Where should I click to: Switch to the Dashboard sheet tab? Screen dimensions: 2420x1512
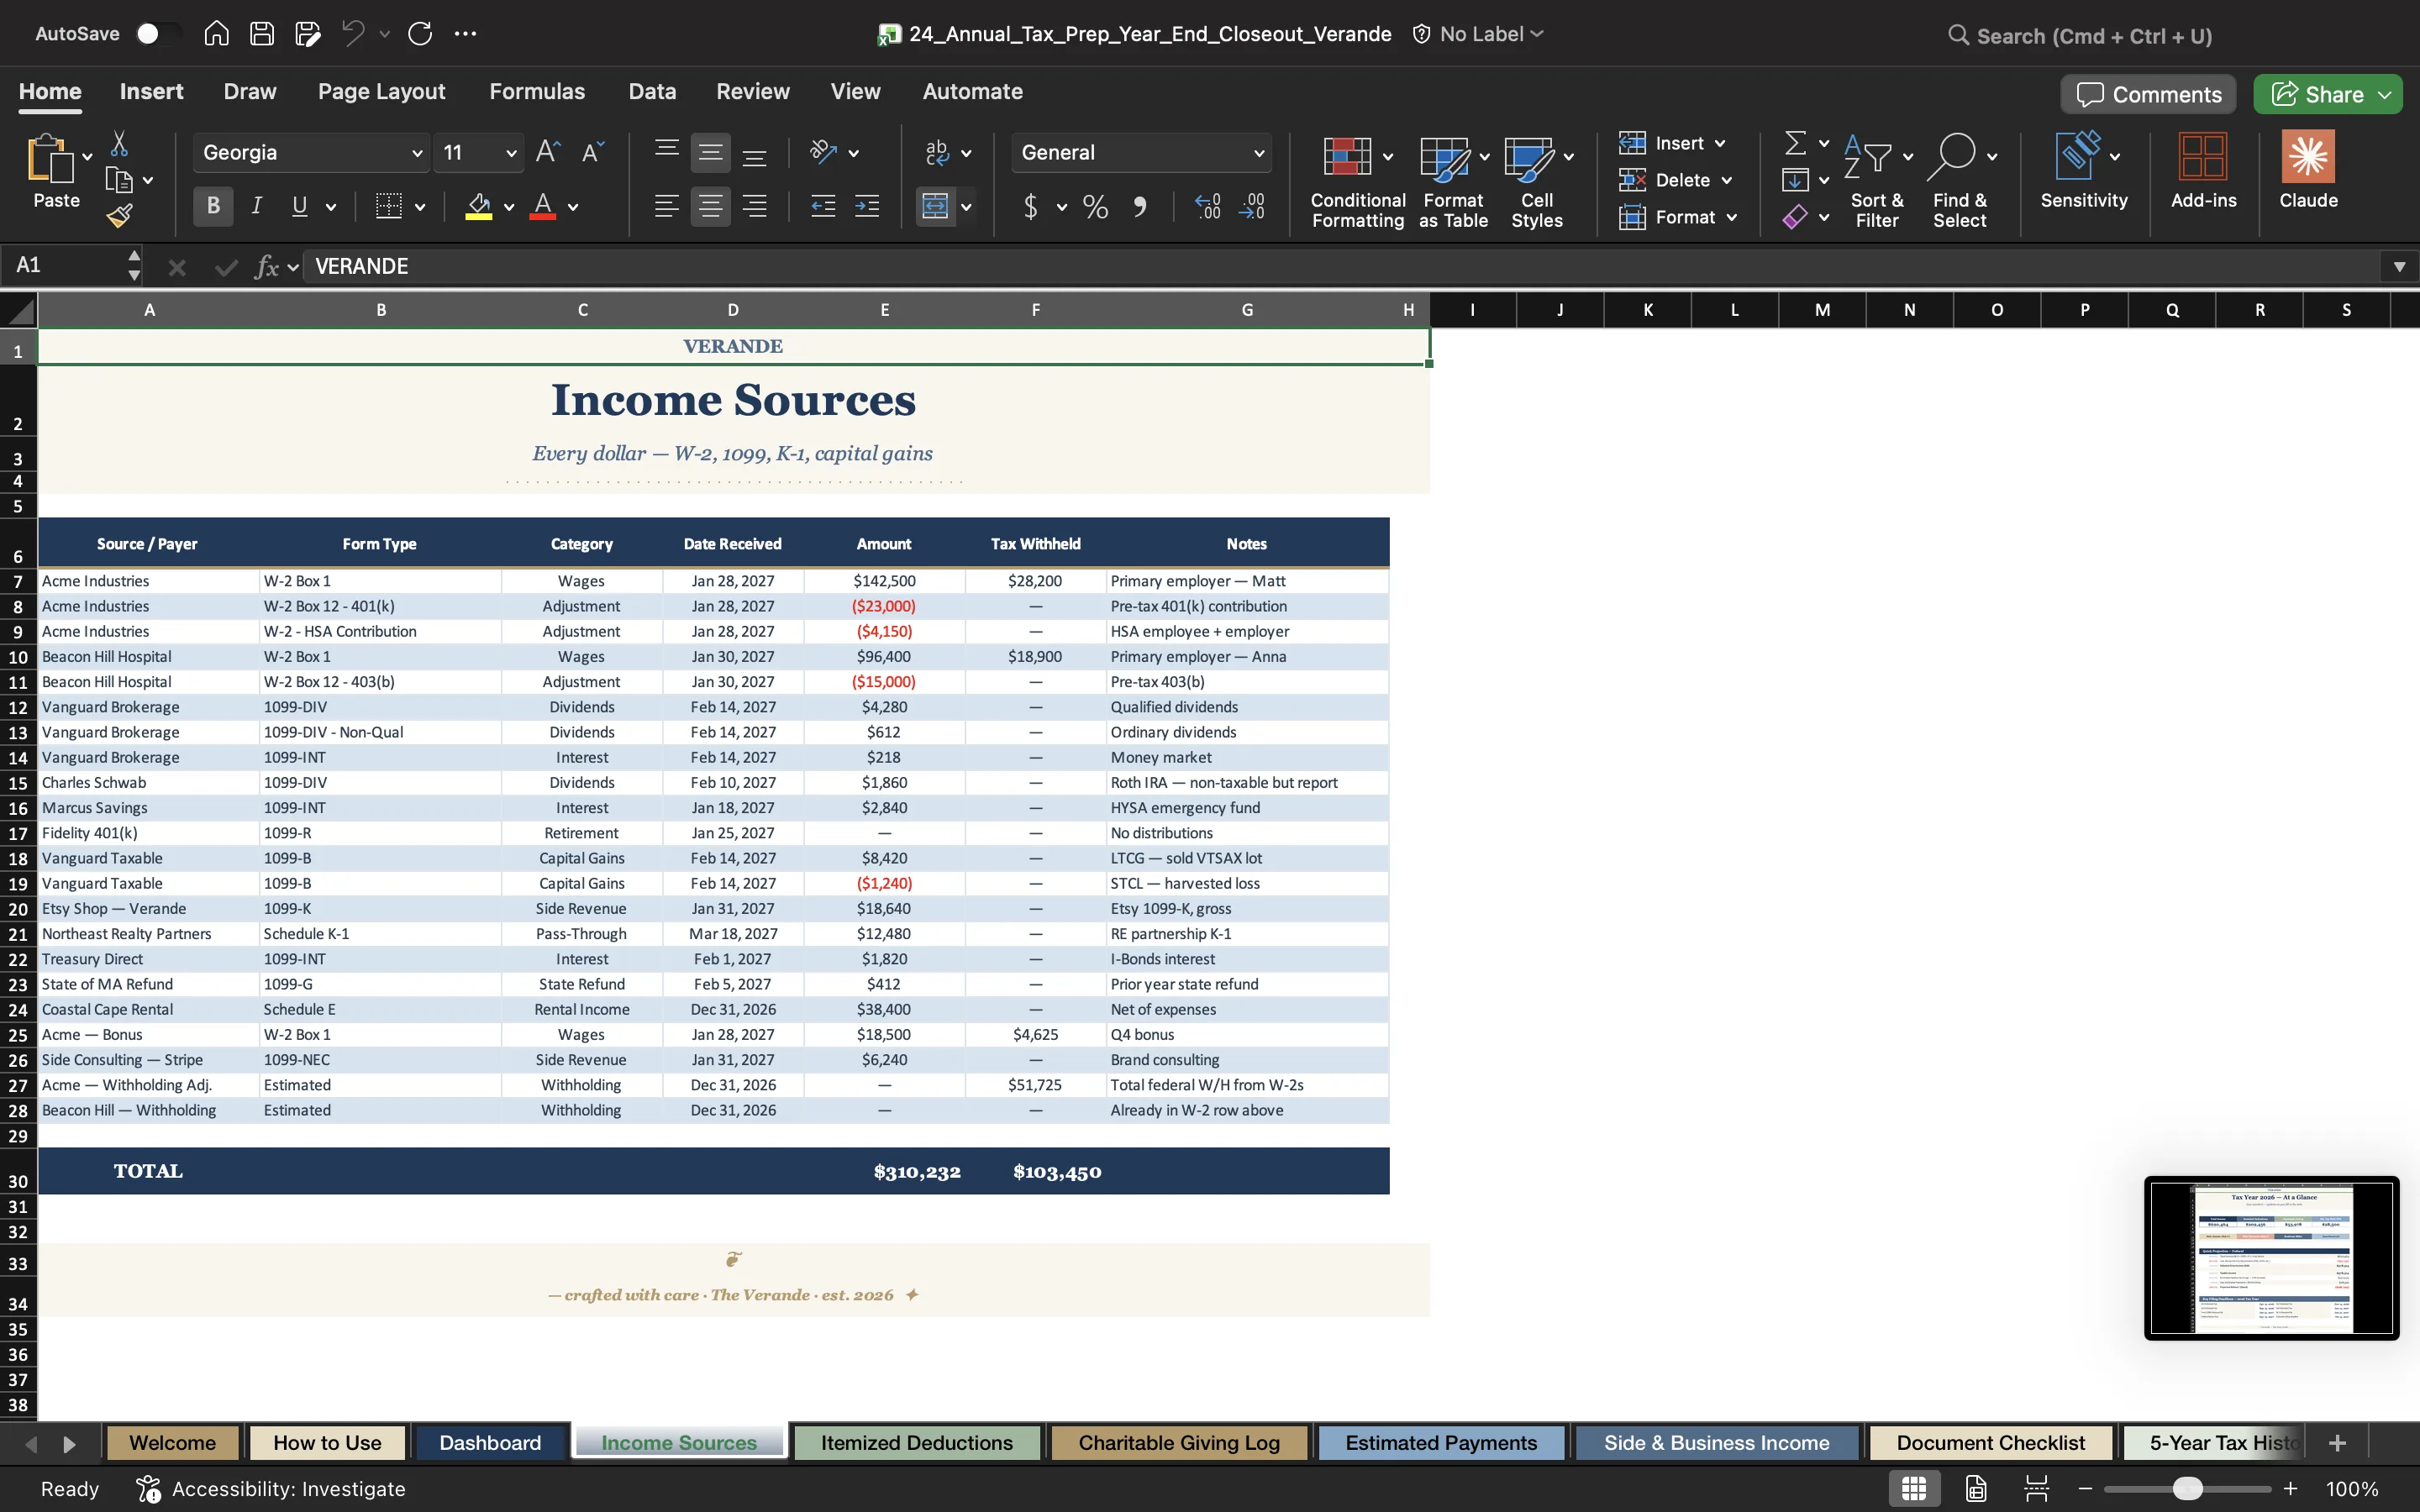point(490,1442)
